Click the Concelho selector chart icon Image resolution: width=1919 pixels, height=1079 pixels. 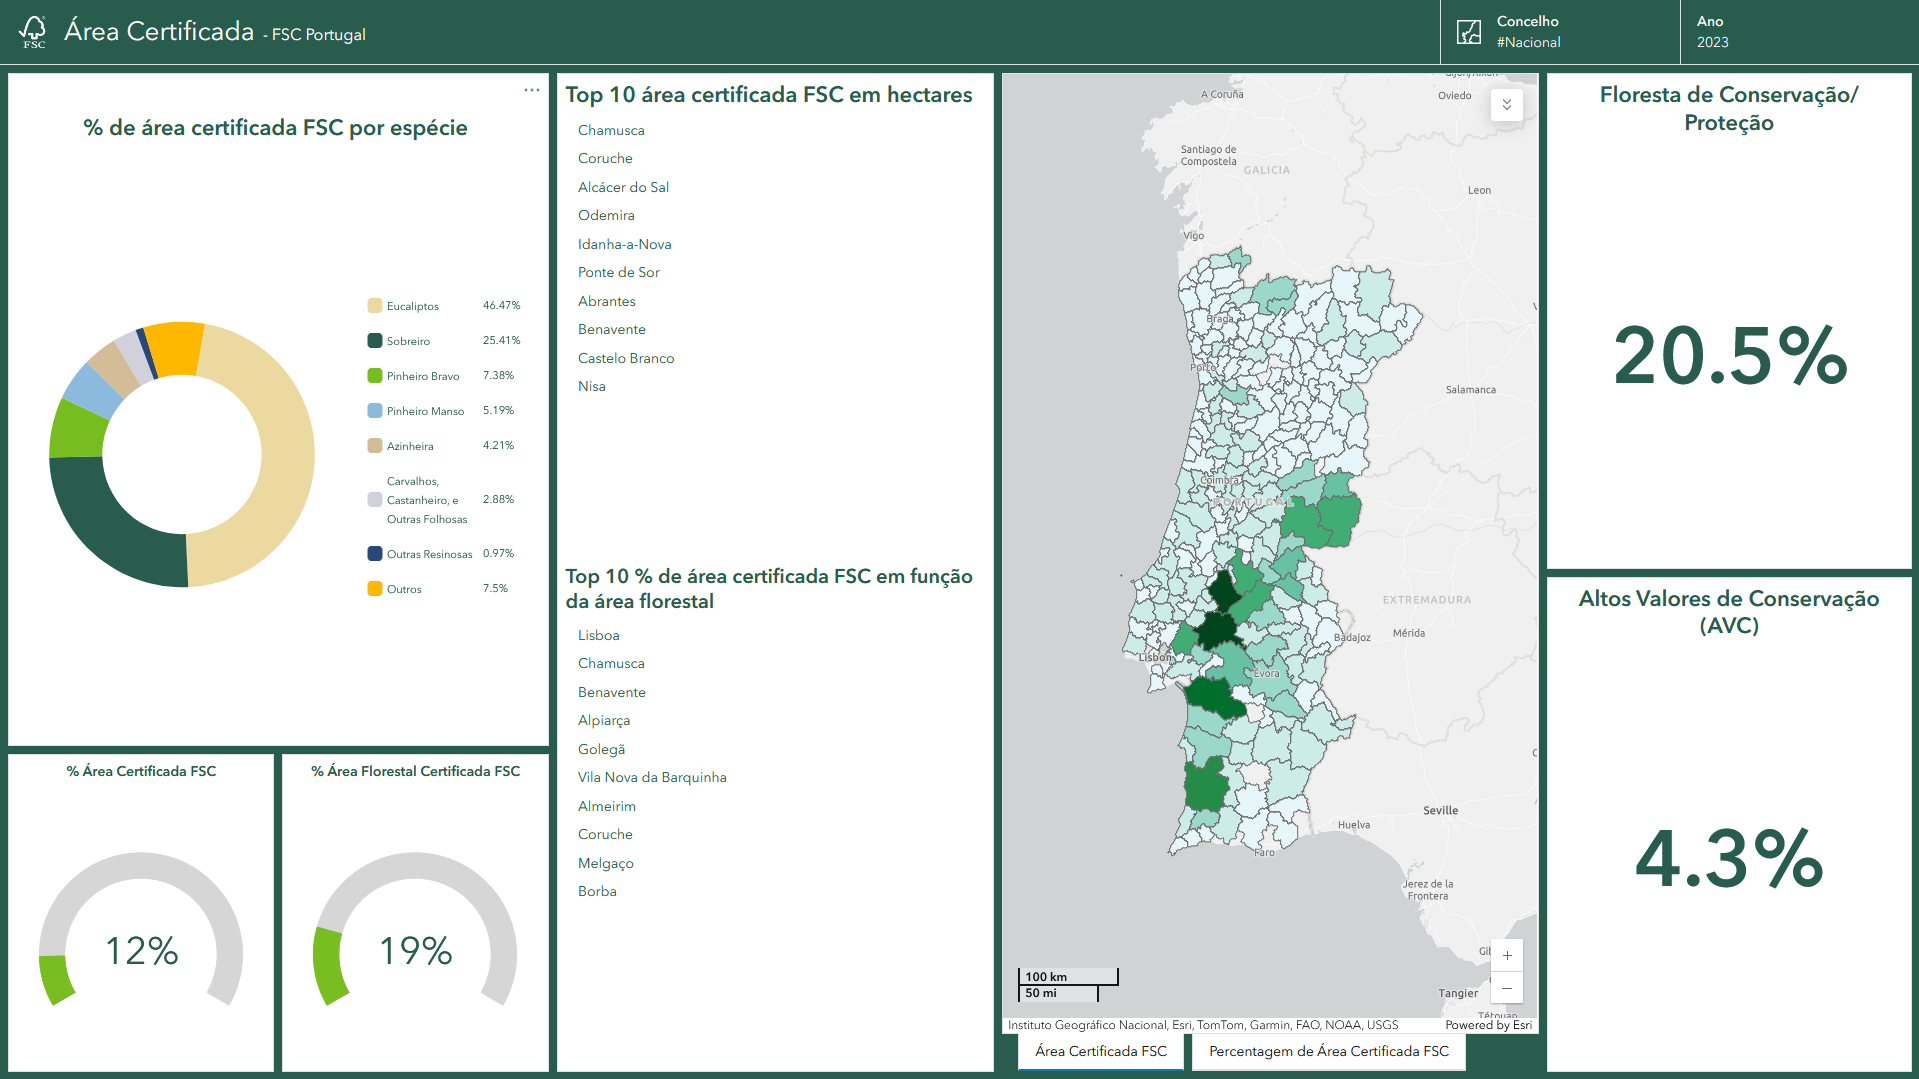1468,32
